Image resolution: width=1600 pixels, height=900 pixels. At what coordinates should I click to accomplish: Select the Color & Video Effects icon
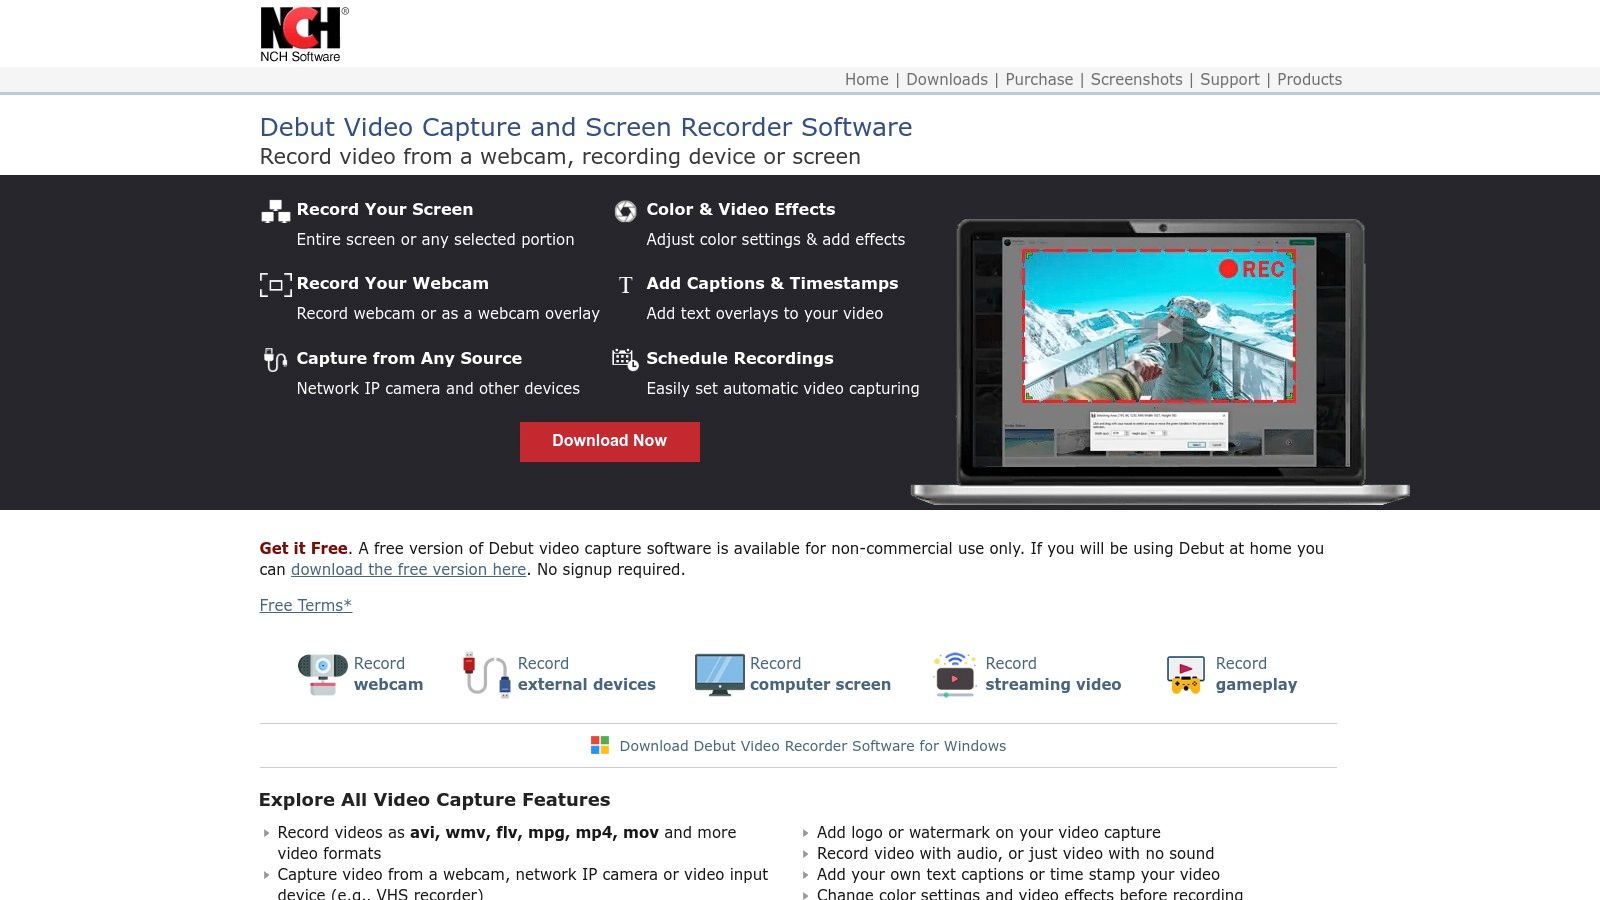click(625, 211)
